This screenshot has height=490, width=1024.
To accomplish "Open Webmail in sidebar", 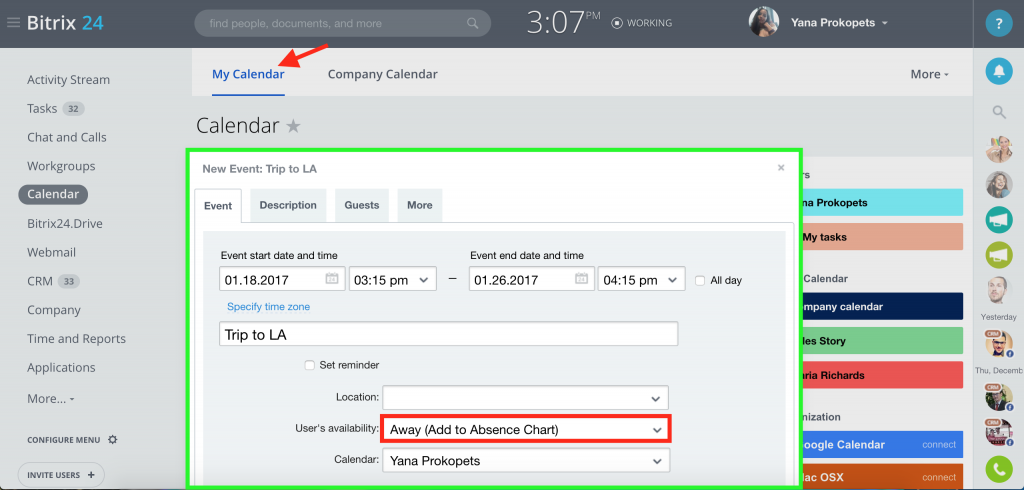I will point(52,252).
